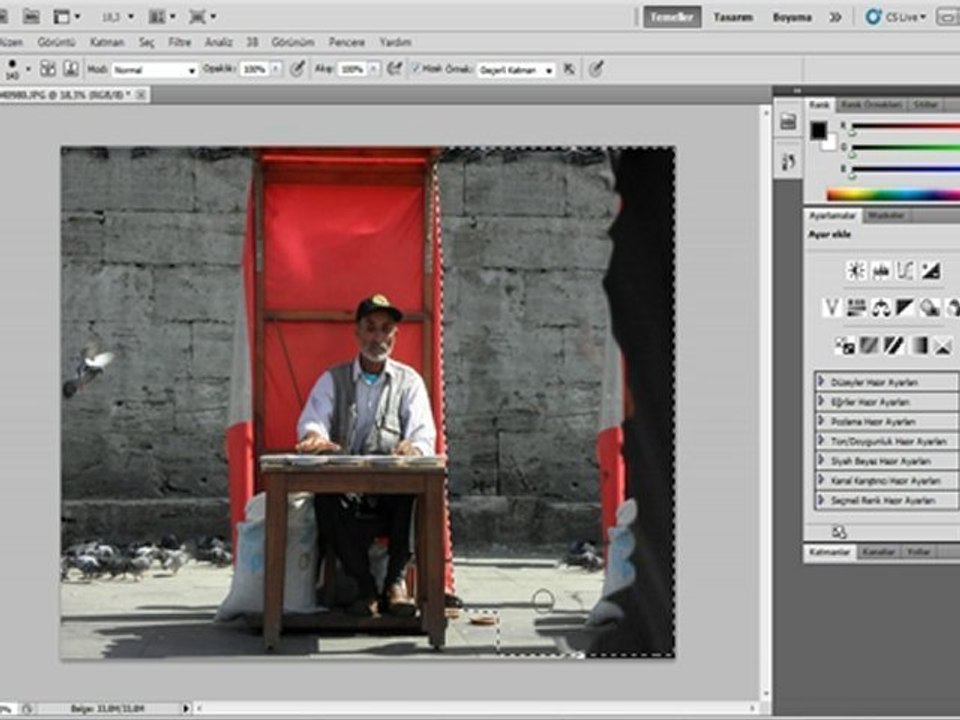Screen dimensions: 960x720
Task: Open the Filtre menu
Action: pos(179,42)
